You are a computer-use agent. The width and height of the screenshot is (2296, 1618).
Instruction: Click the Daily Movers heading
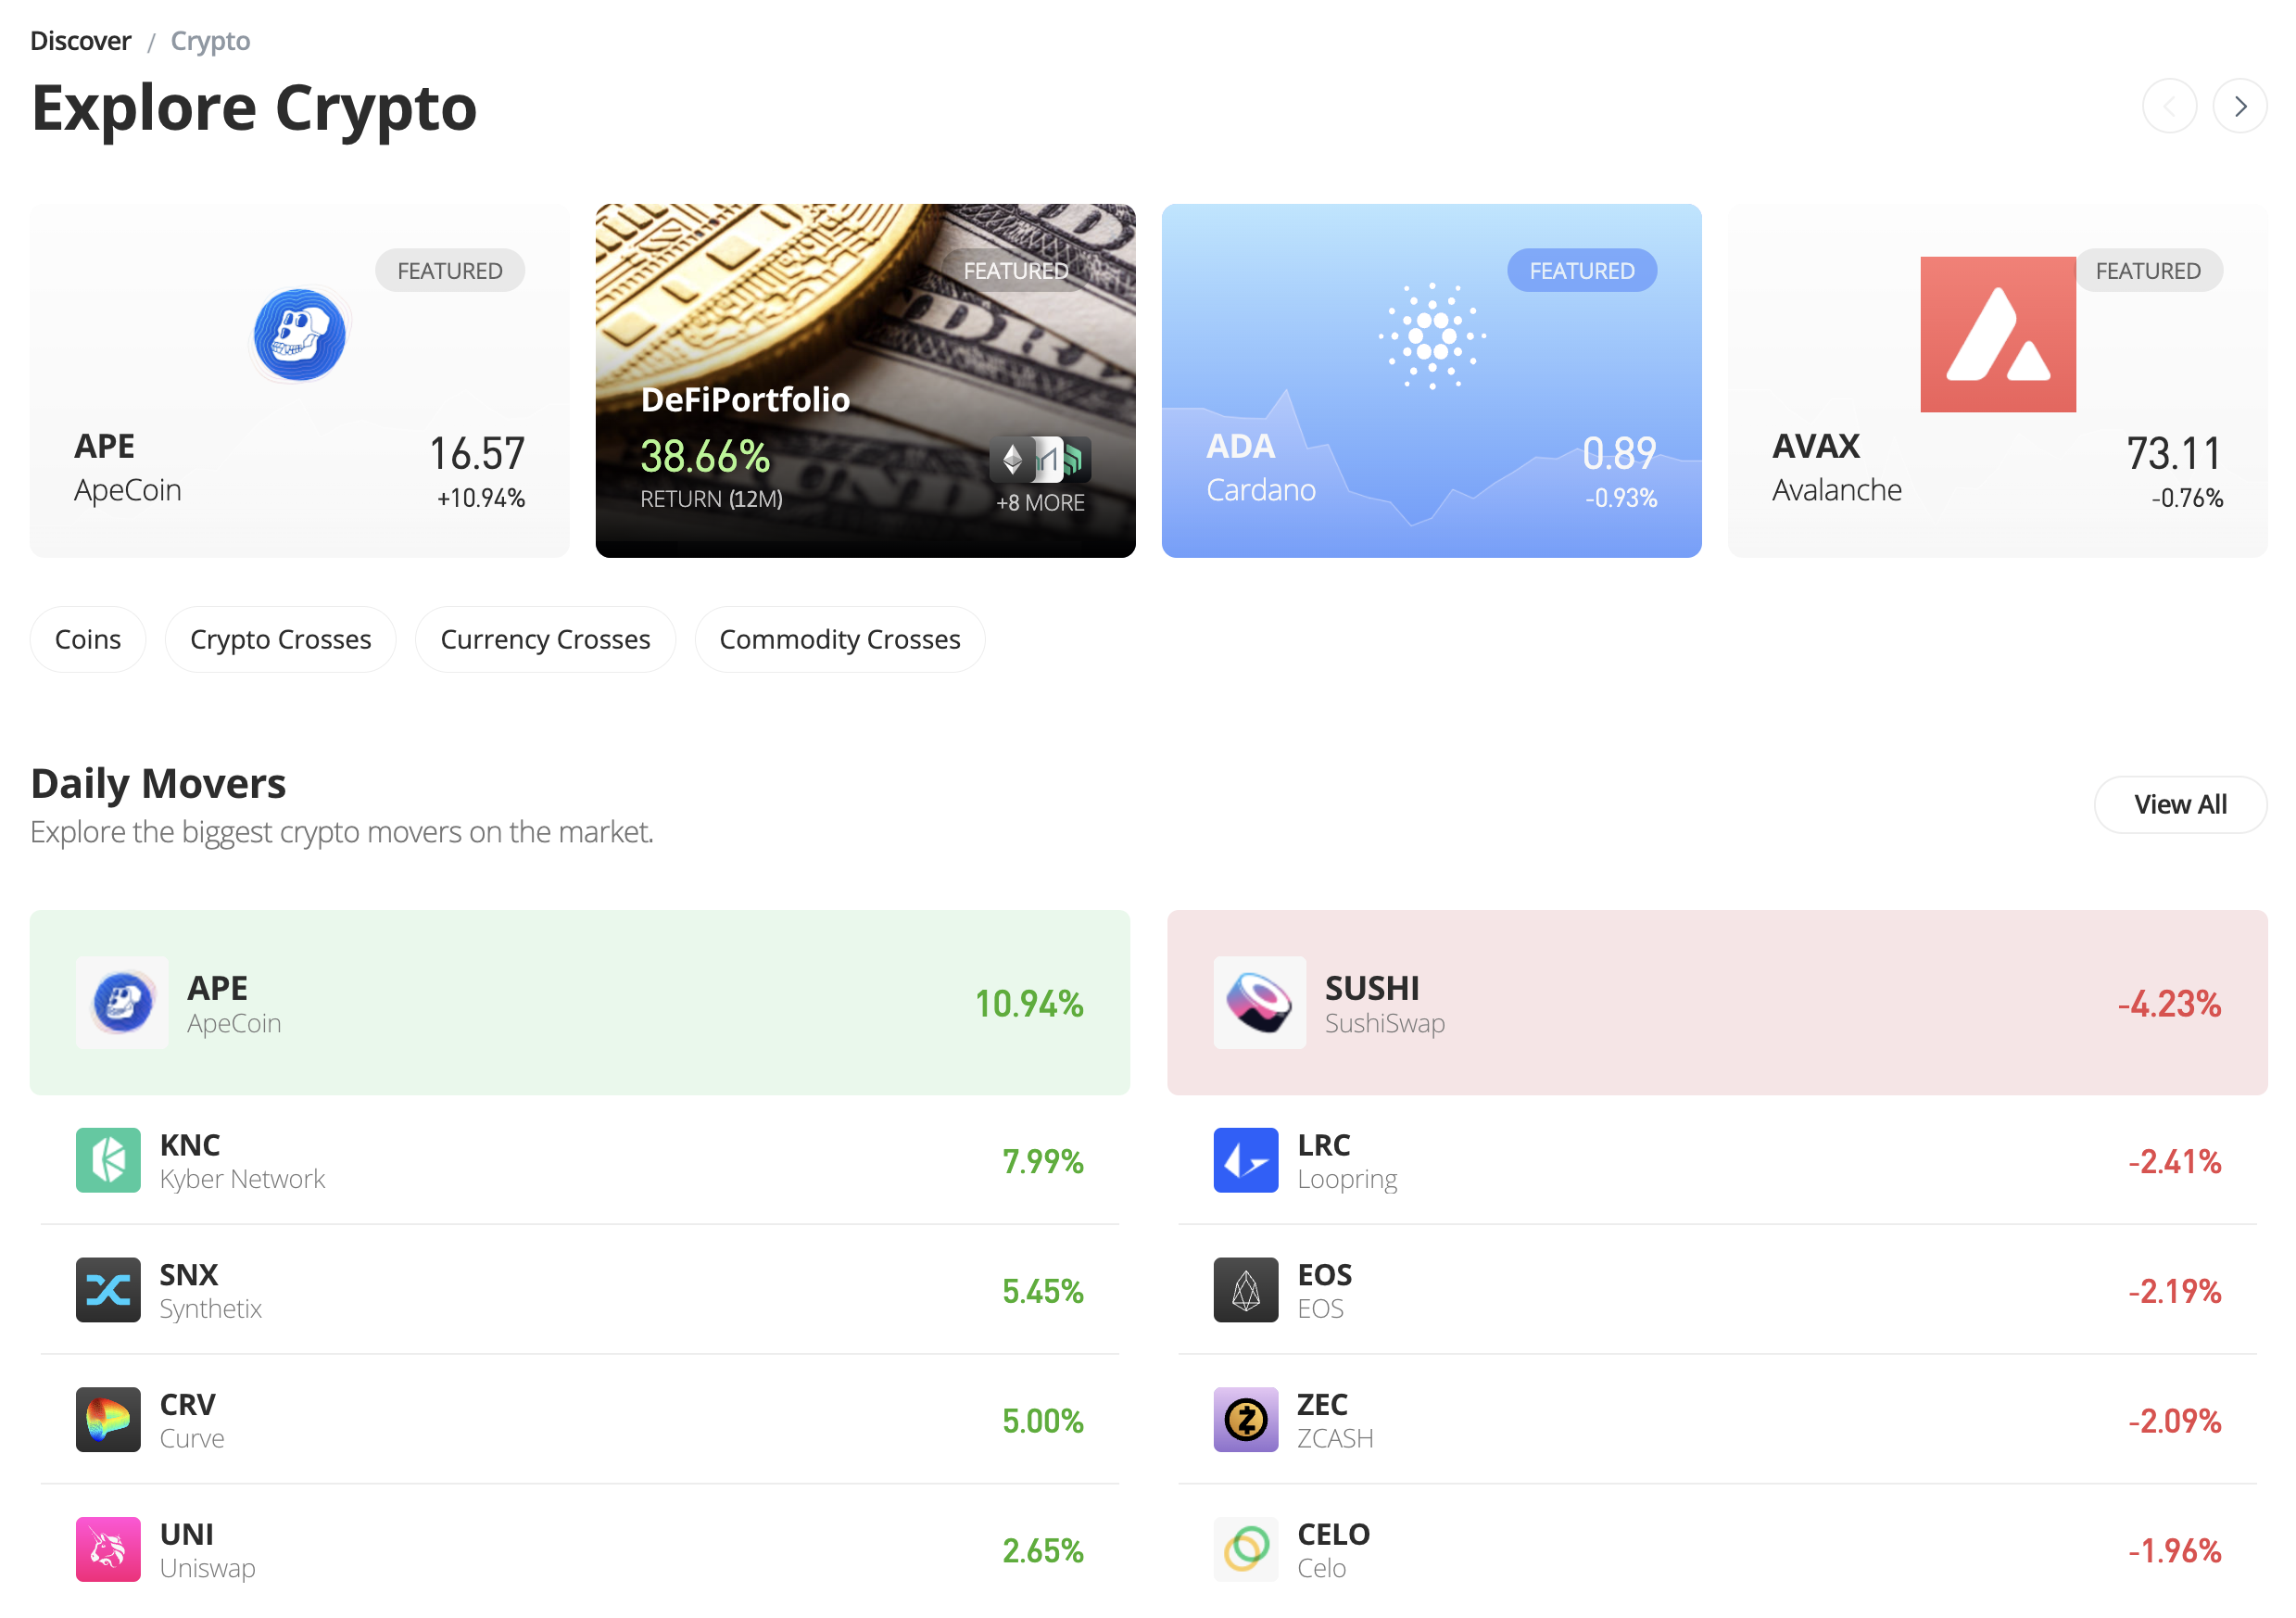(x=158, y=784)
